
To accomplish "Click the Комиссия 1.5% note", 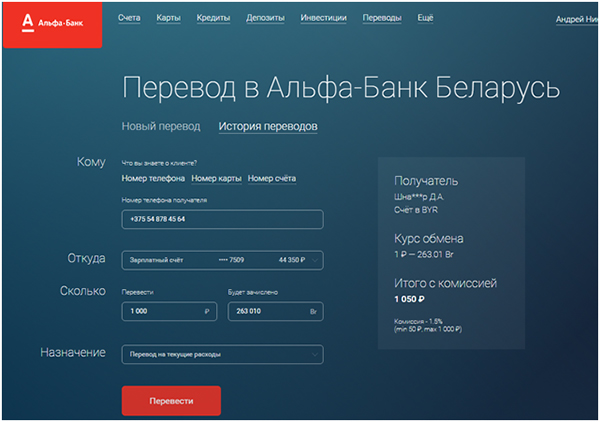I will (428, 325).
